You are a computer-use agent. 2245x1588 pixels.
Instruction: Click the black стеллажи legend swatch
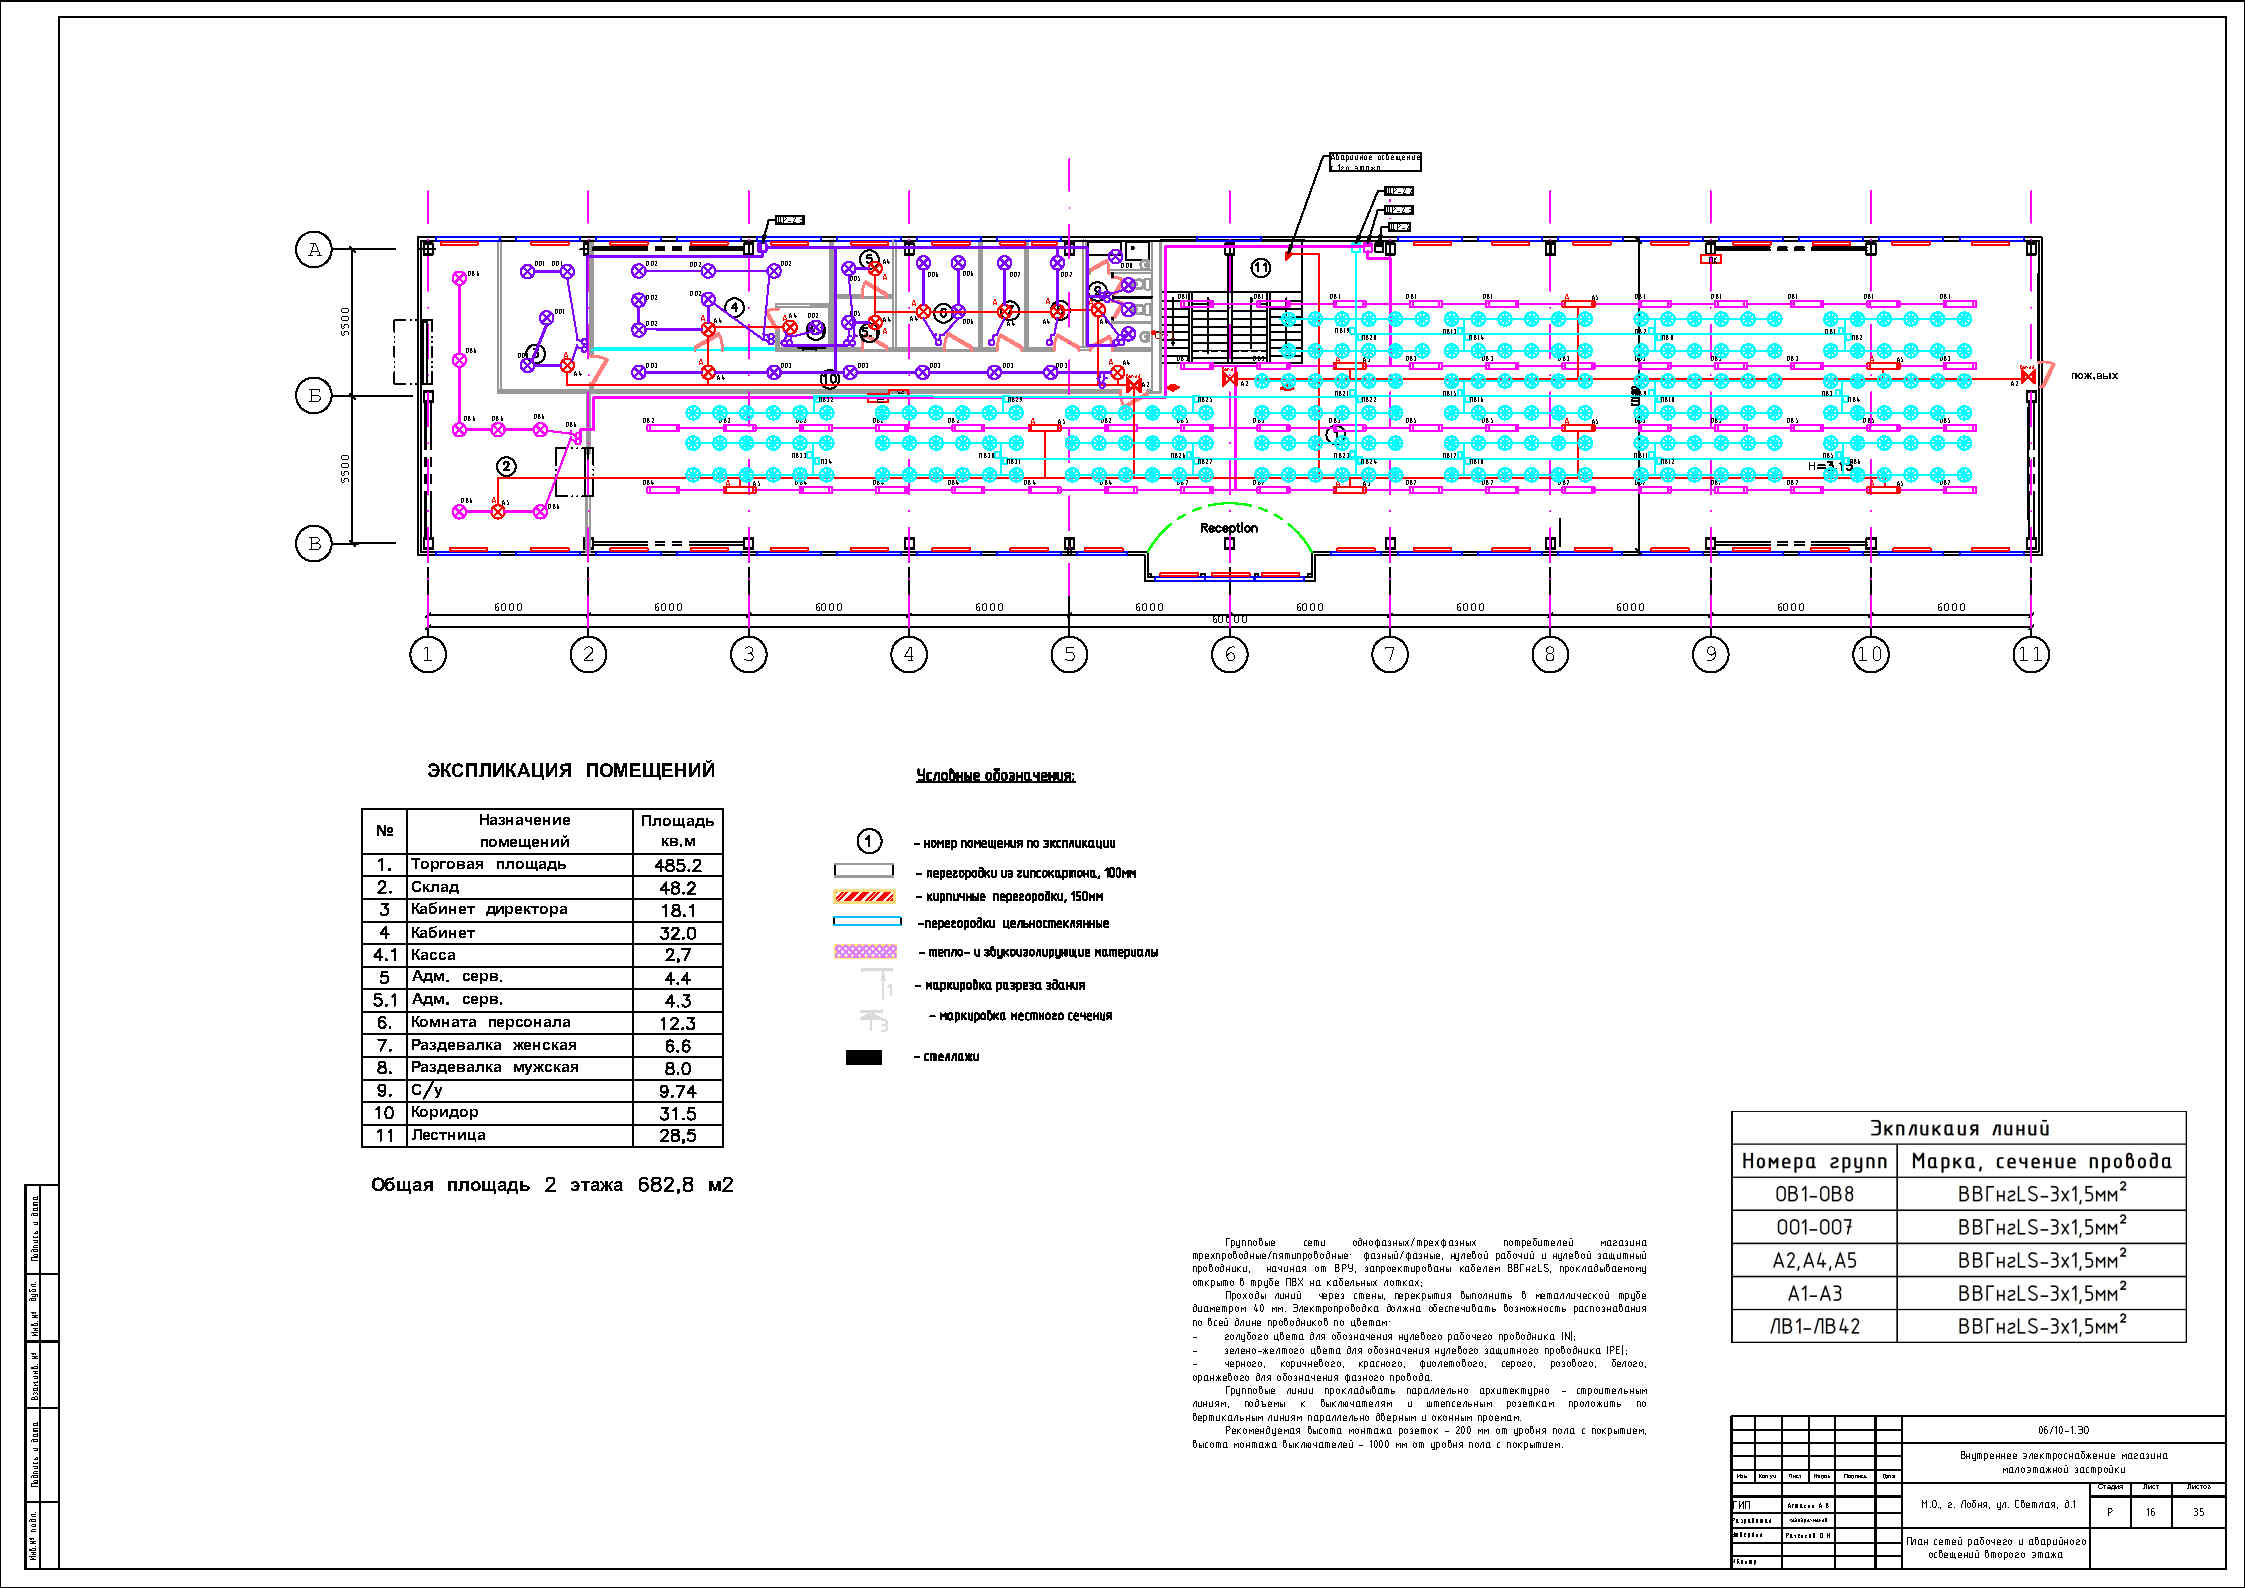(863, 1057)
